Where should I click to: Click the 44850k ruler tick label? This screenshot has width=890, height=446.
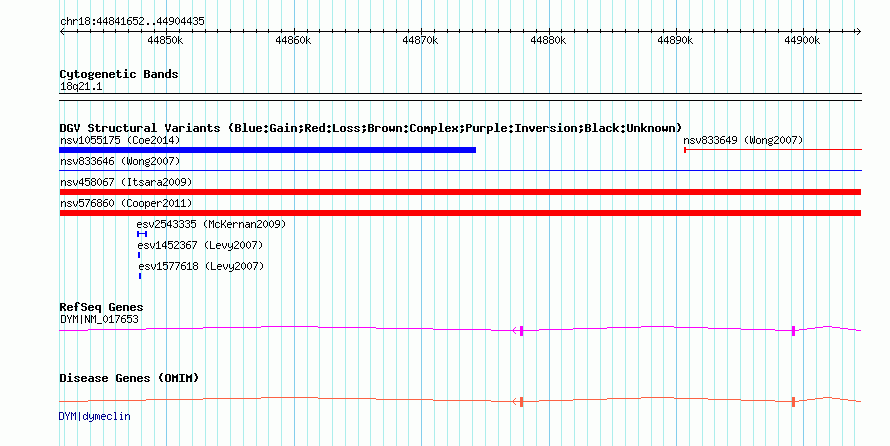click(165, 40)
